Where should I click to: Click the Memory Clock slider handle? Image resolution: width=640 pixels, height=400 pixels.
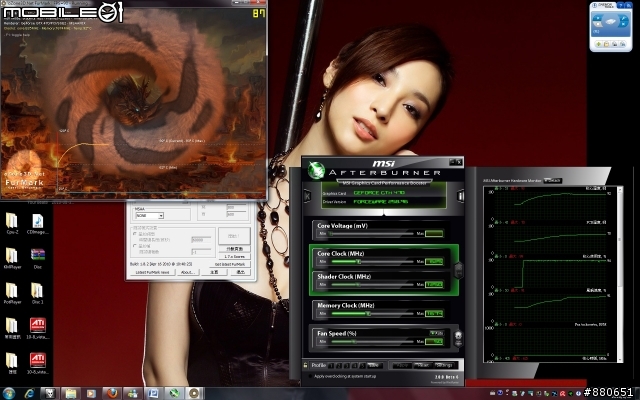click(368, 313)
